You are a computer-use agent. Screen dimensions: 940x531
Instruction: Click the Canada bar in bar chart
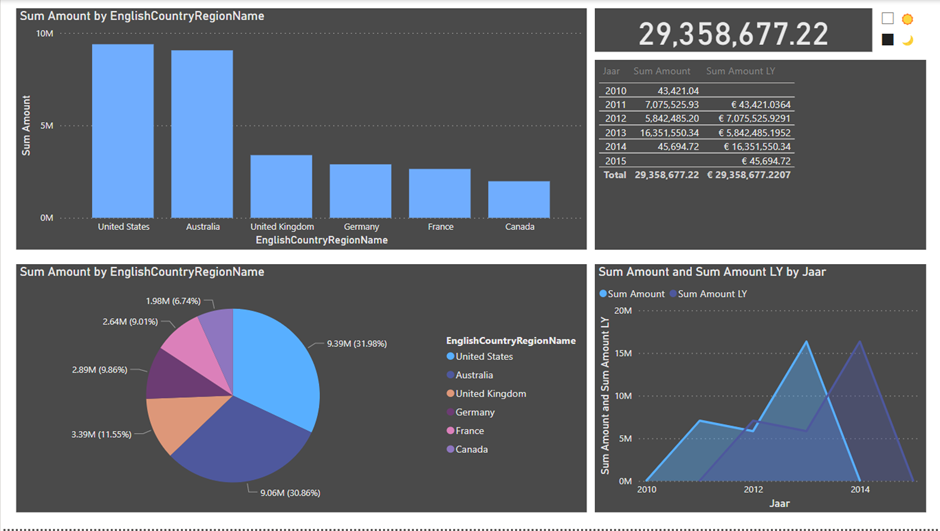[519, 199]
